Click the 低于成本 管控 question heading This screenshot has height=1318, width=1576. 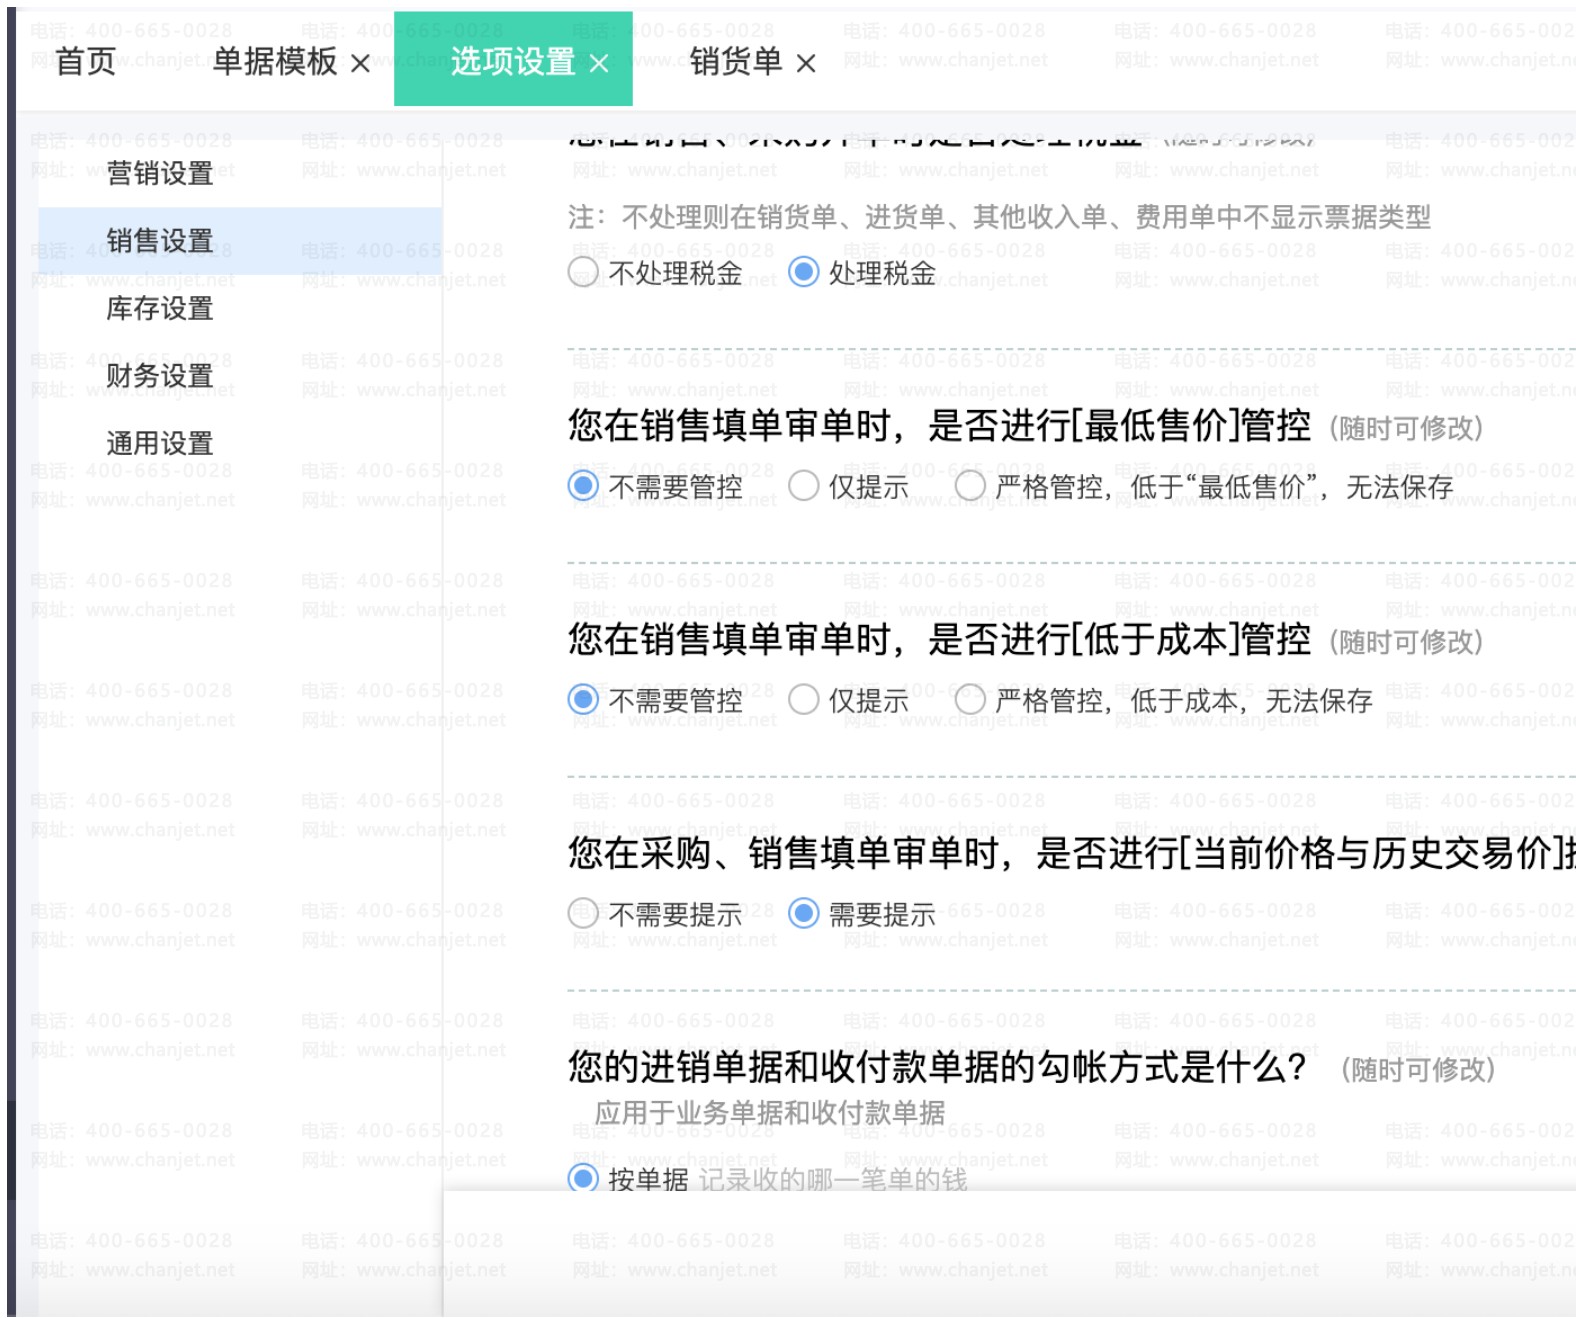939,640
